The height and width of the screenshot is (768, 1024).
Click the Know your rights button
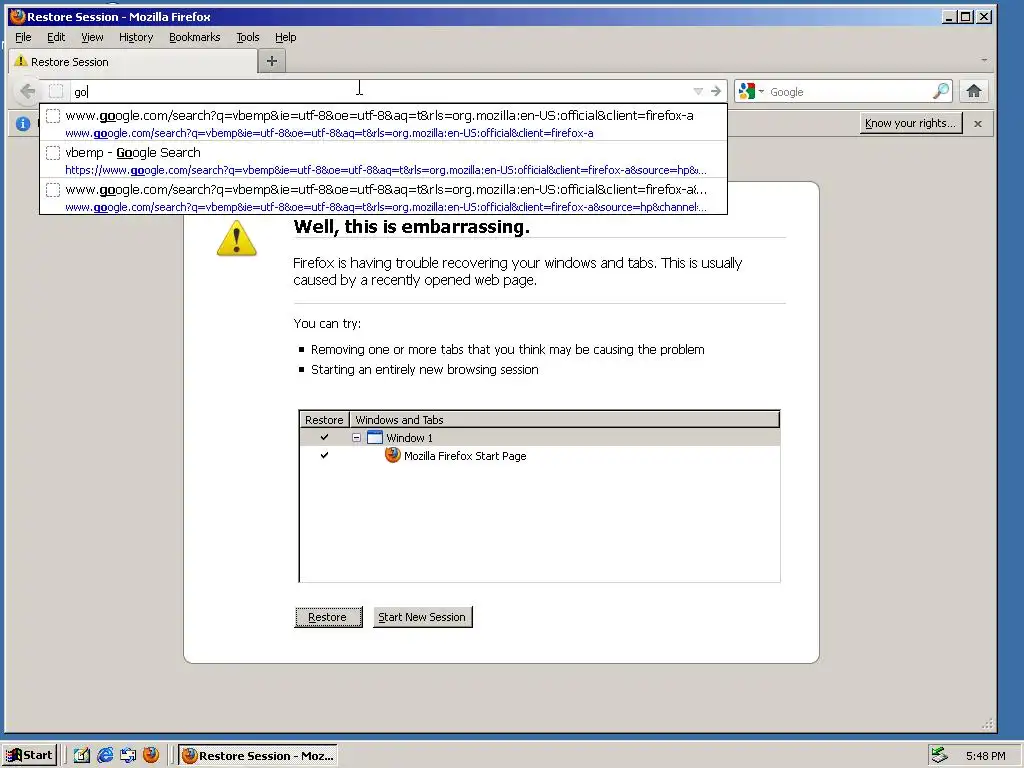point(911,123)
